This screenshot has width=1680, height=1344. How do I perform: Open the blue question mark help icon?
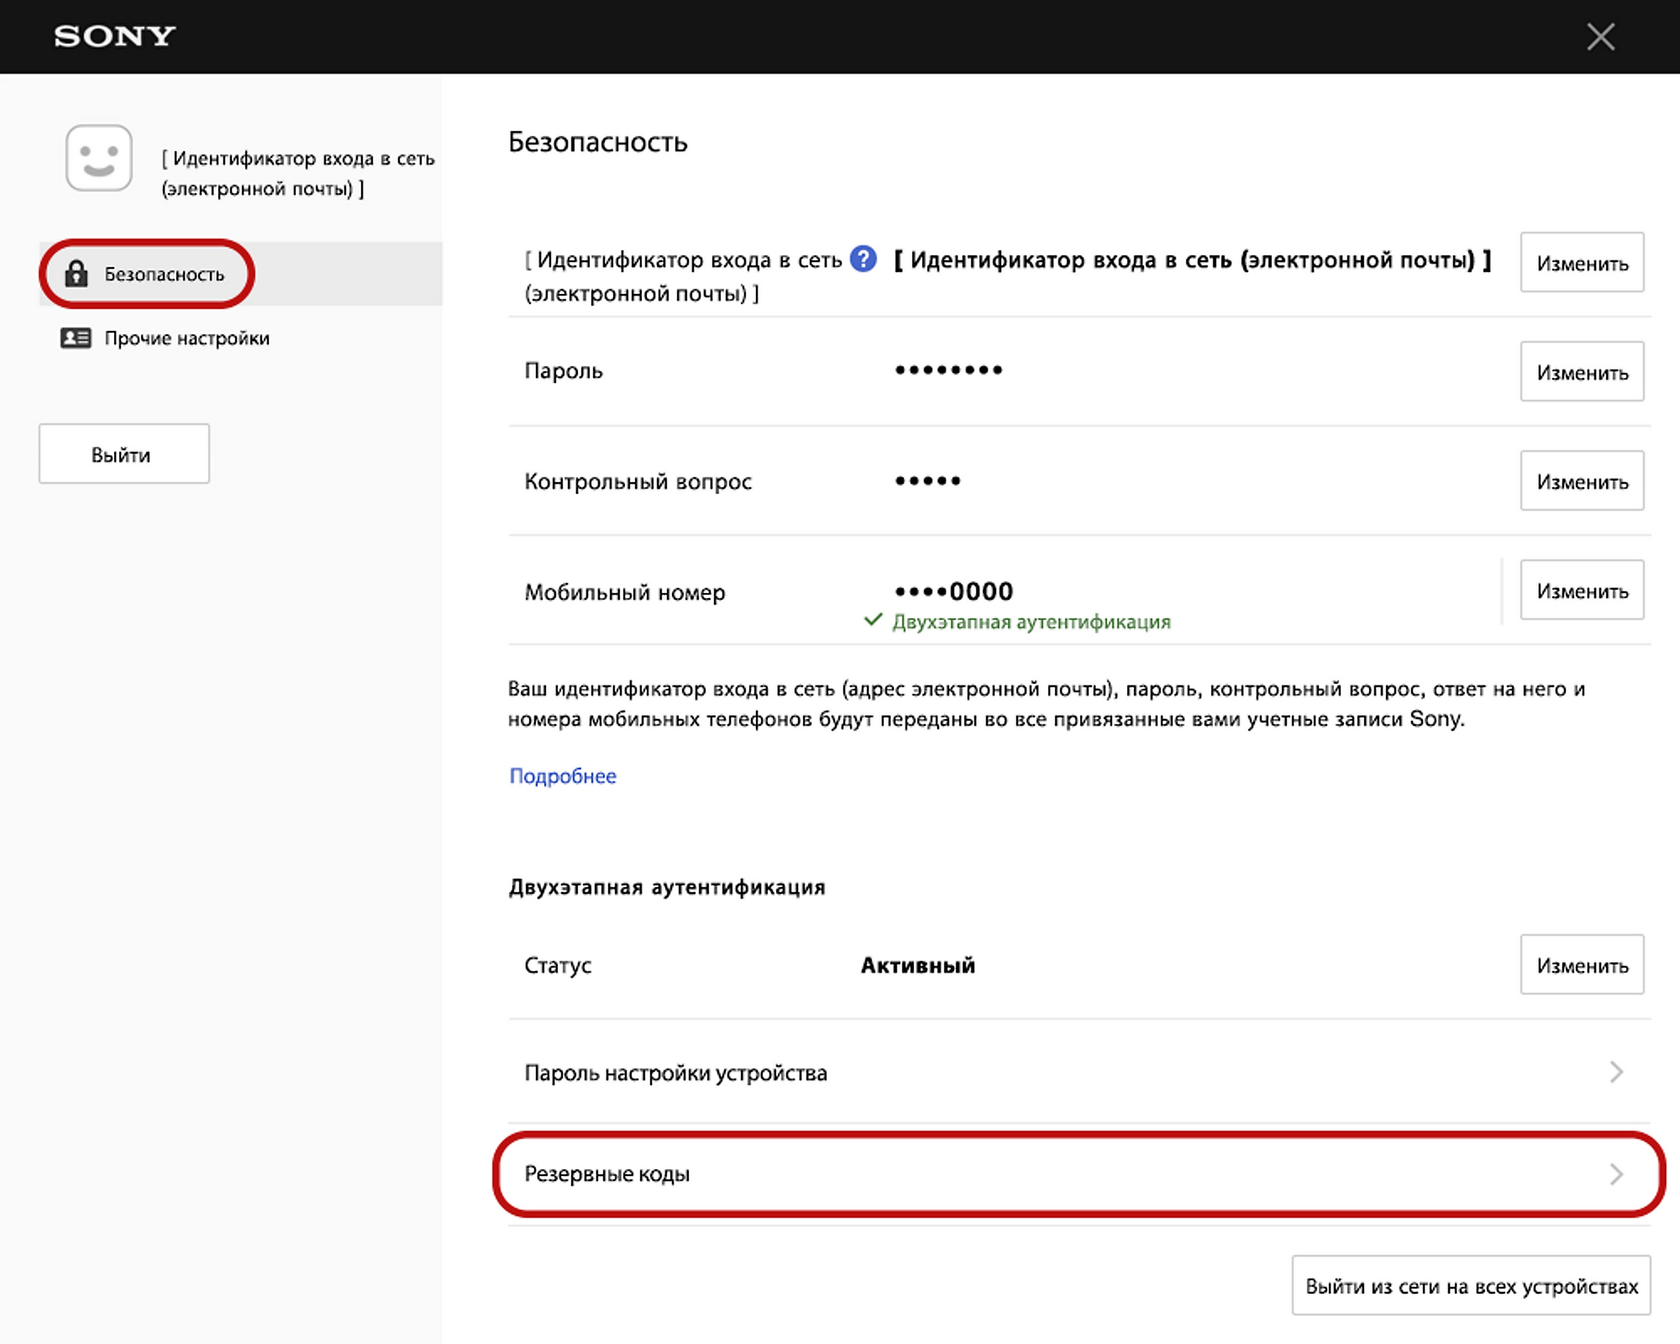[x=863, y=259]
